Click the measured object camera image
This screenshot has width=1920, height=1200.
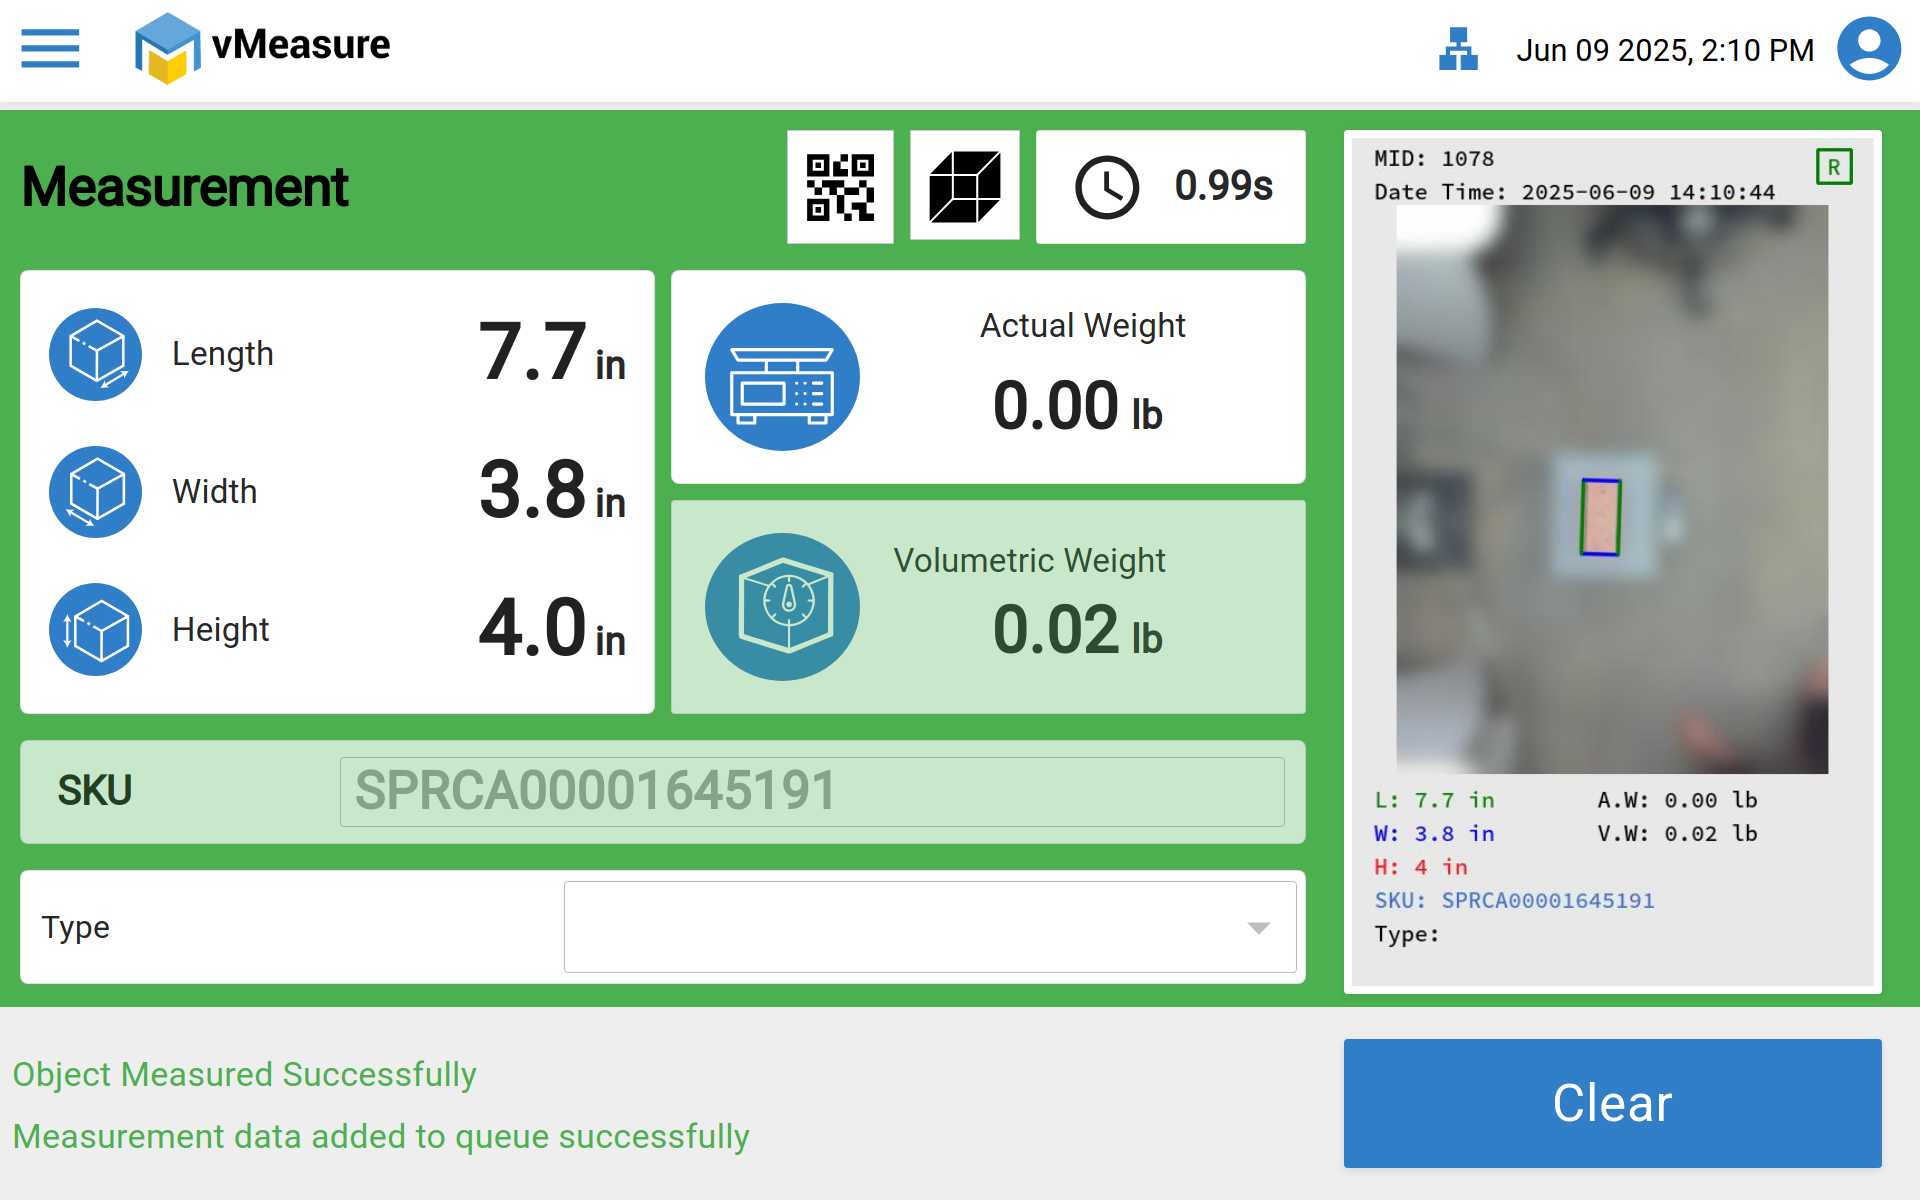click(1611, 489)
